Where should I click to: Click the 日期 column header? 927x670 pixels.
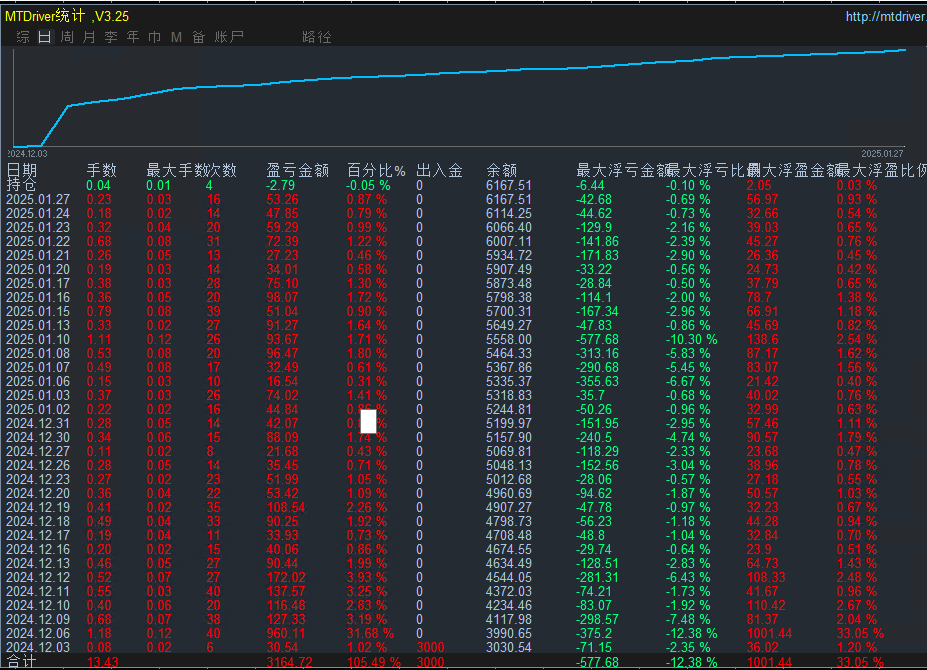click(x=22, y=171)
